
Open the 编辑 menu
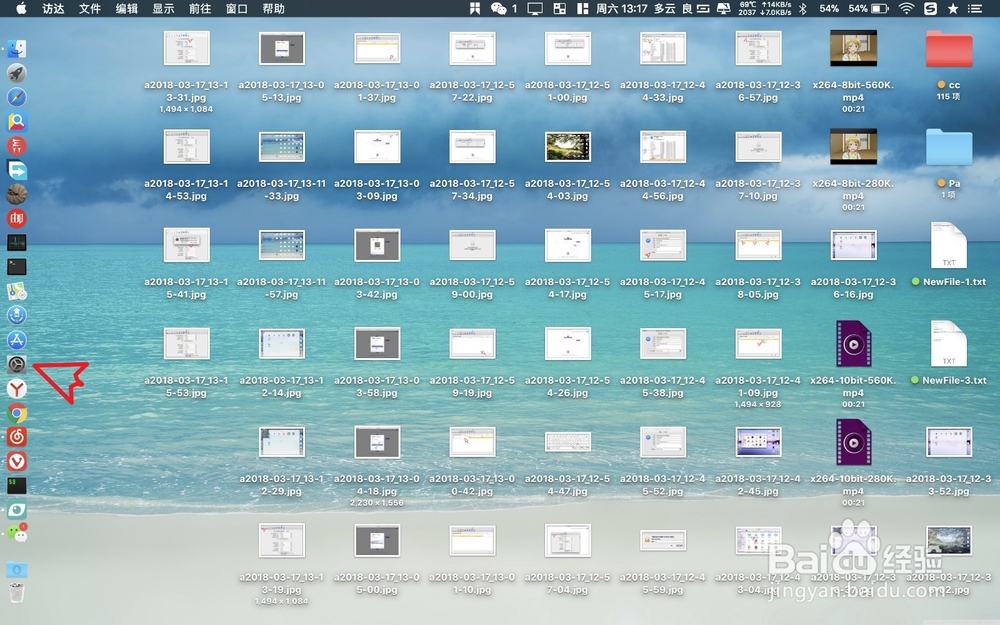tap(127, 8)
